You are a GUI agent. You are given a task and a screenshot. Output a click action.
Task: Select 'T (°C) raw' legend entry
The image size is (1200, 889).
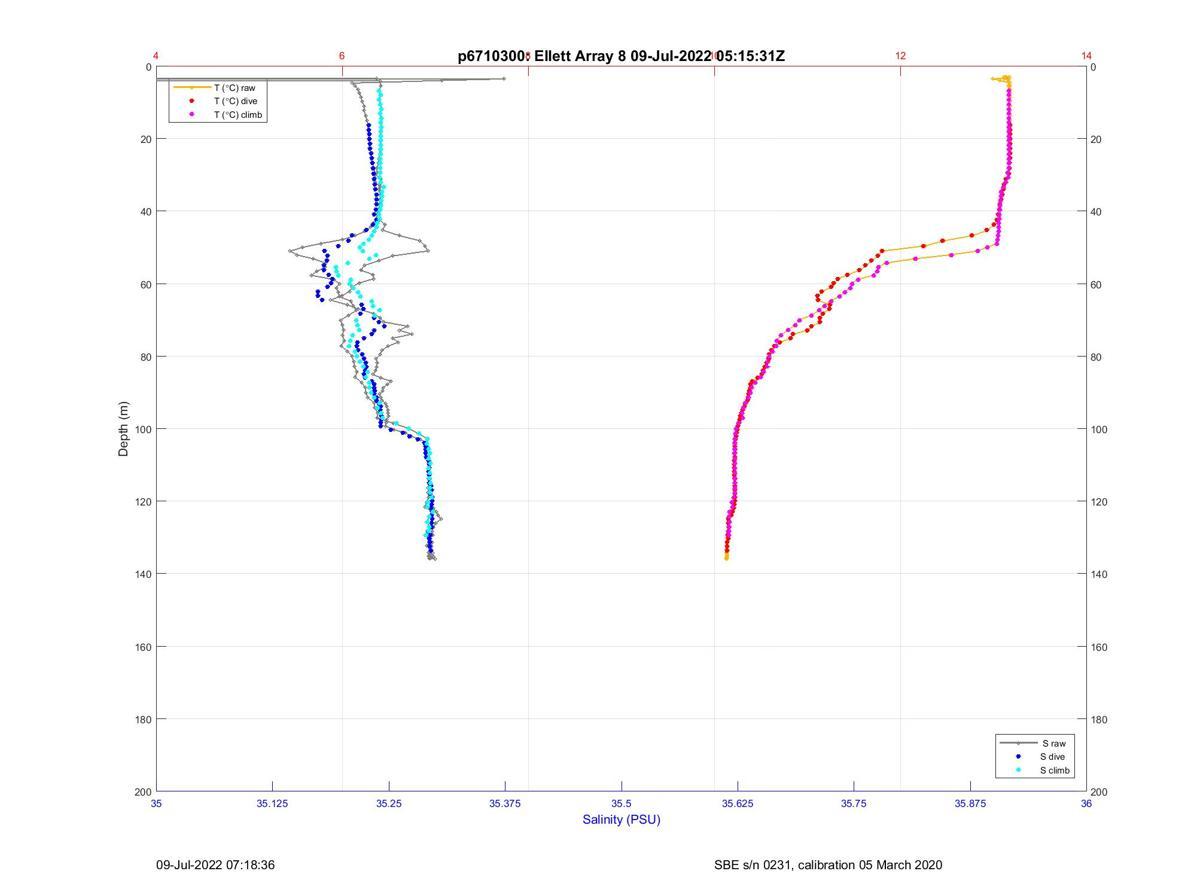coord(216,88)
